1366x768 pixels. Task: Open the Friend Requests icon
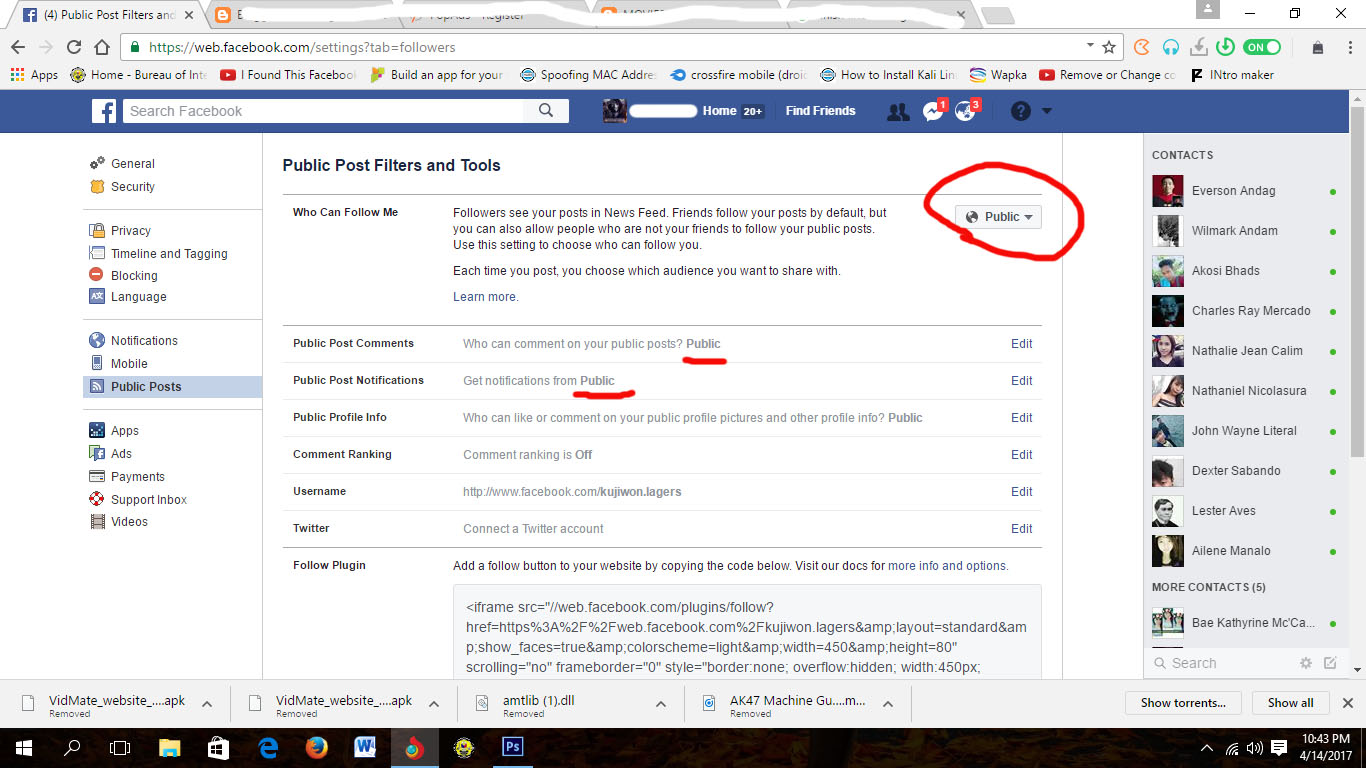[x=897, y=111]
